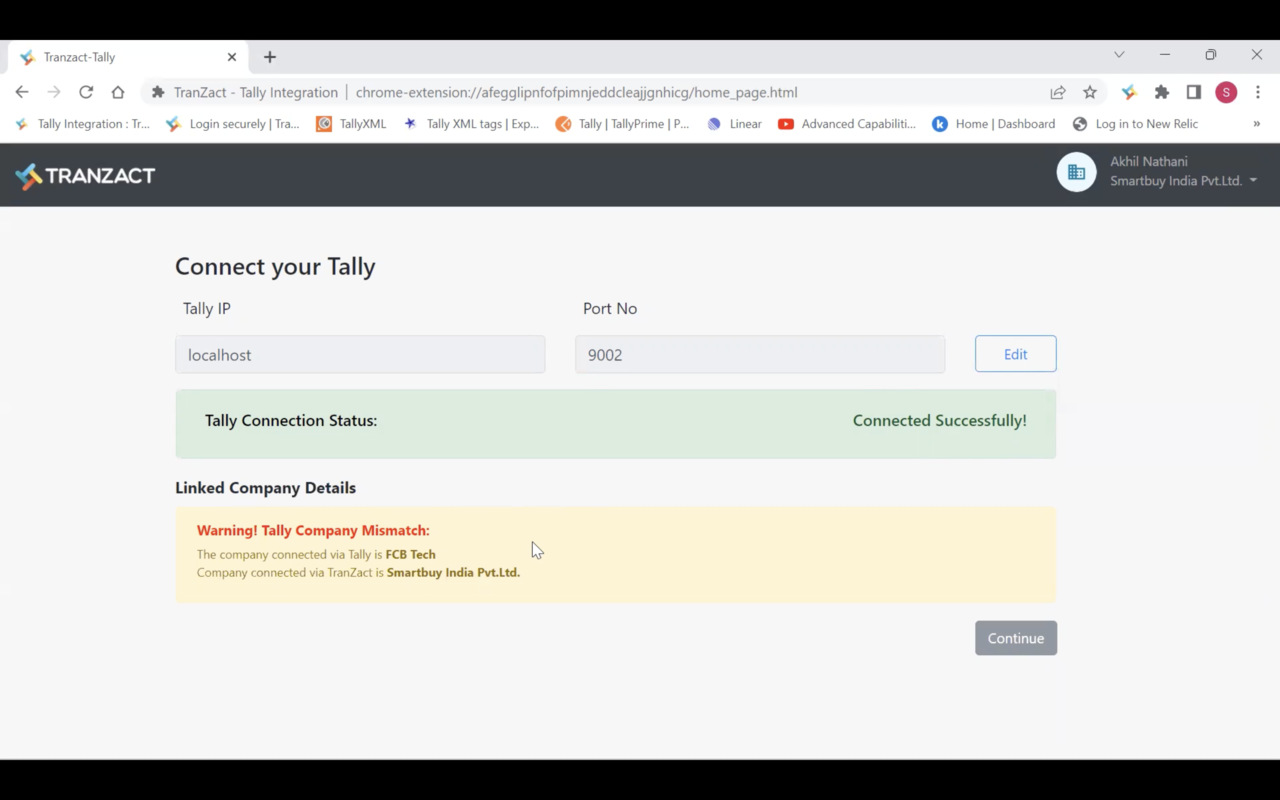Viewport: 1280px width, 800px height.
Task: Click the Connected Successfully! status text
Action: point(940,421)
